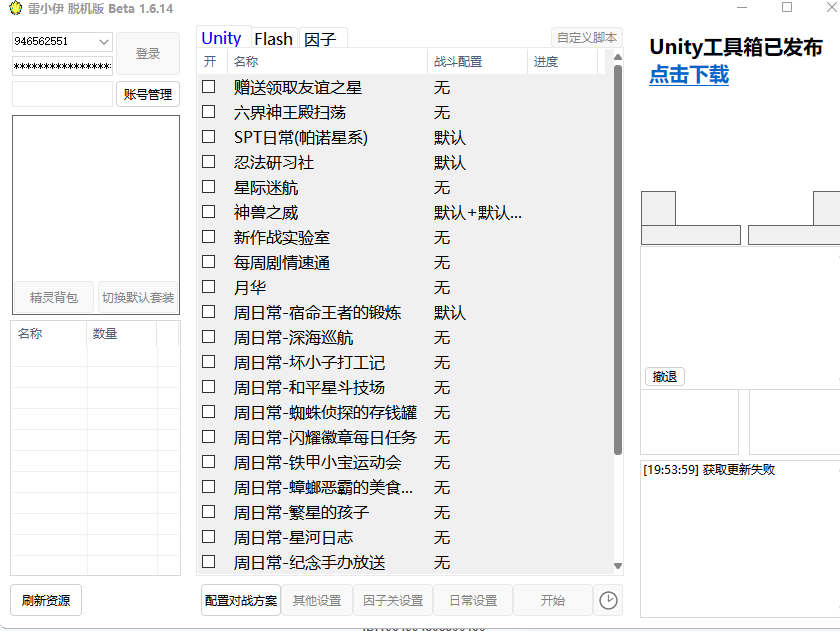Enable the 忍法研习社 daily task
This screenshot has height=631, width=840.
click(207, 163)
